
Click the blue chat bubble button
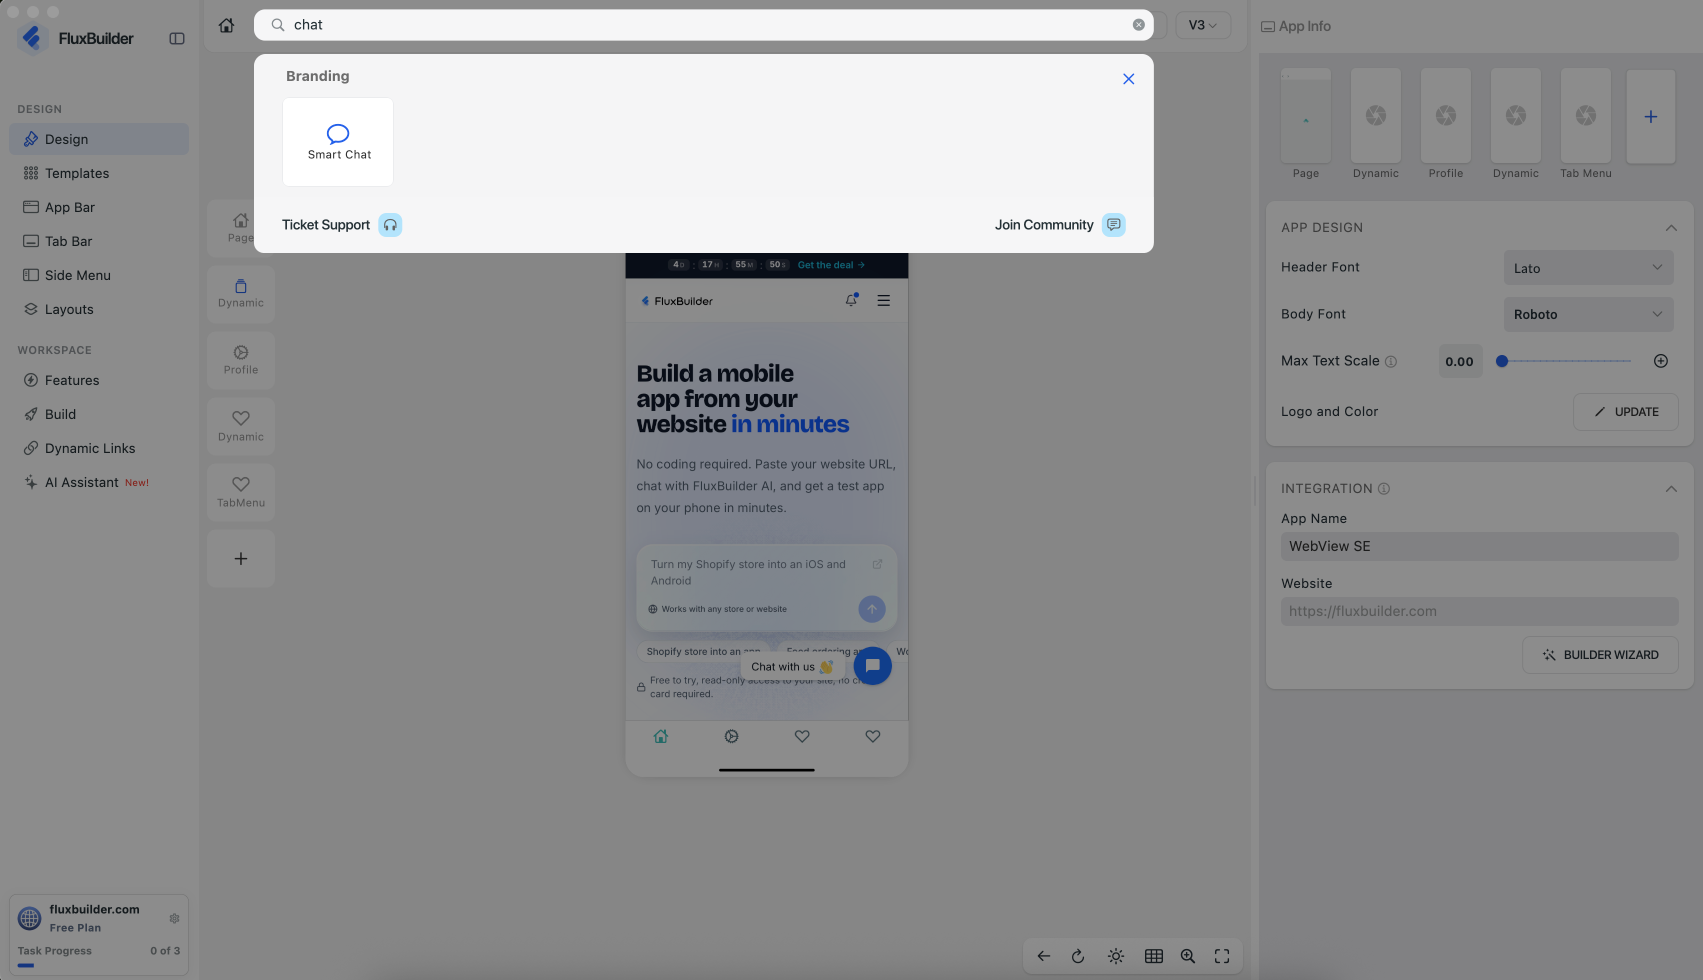tap(872, 666)
